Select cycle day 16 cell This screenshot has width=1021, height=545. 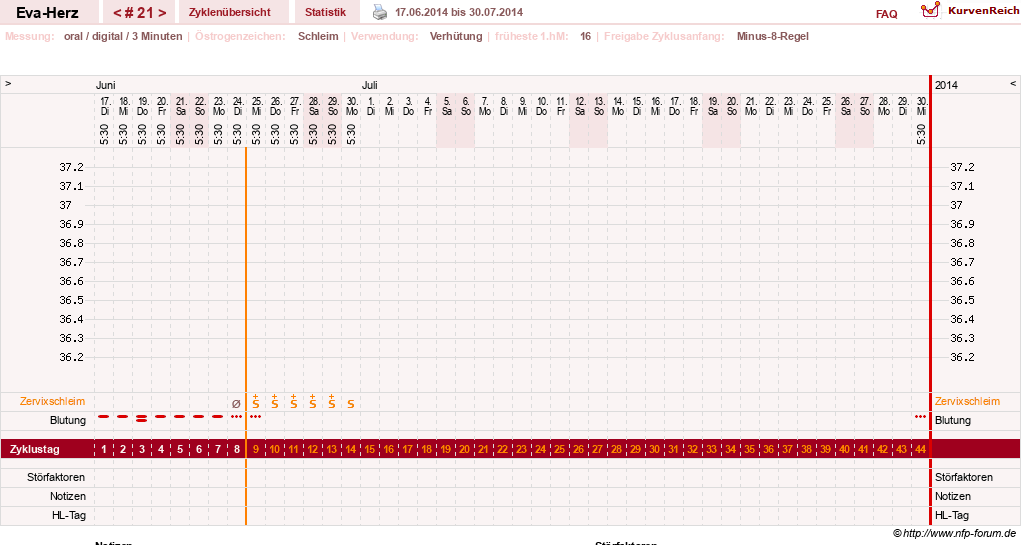pos(389,449)
